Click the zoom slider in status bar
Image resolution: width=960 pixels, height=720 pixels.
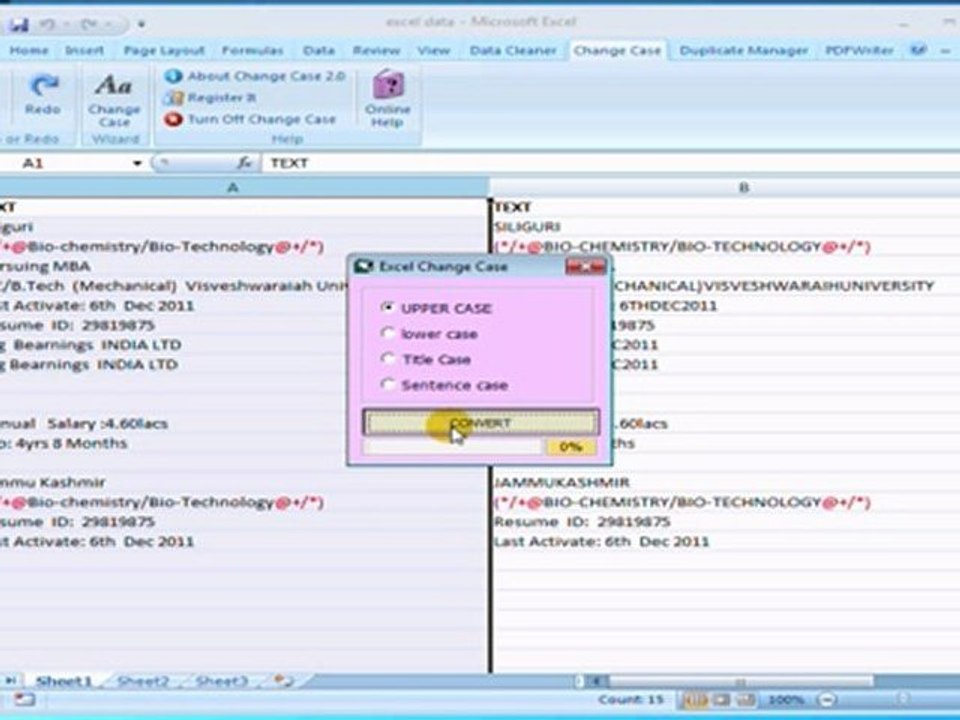pyautogui.click(x=901, y=699)
